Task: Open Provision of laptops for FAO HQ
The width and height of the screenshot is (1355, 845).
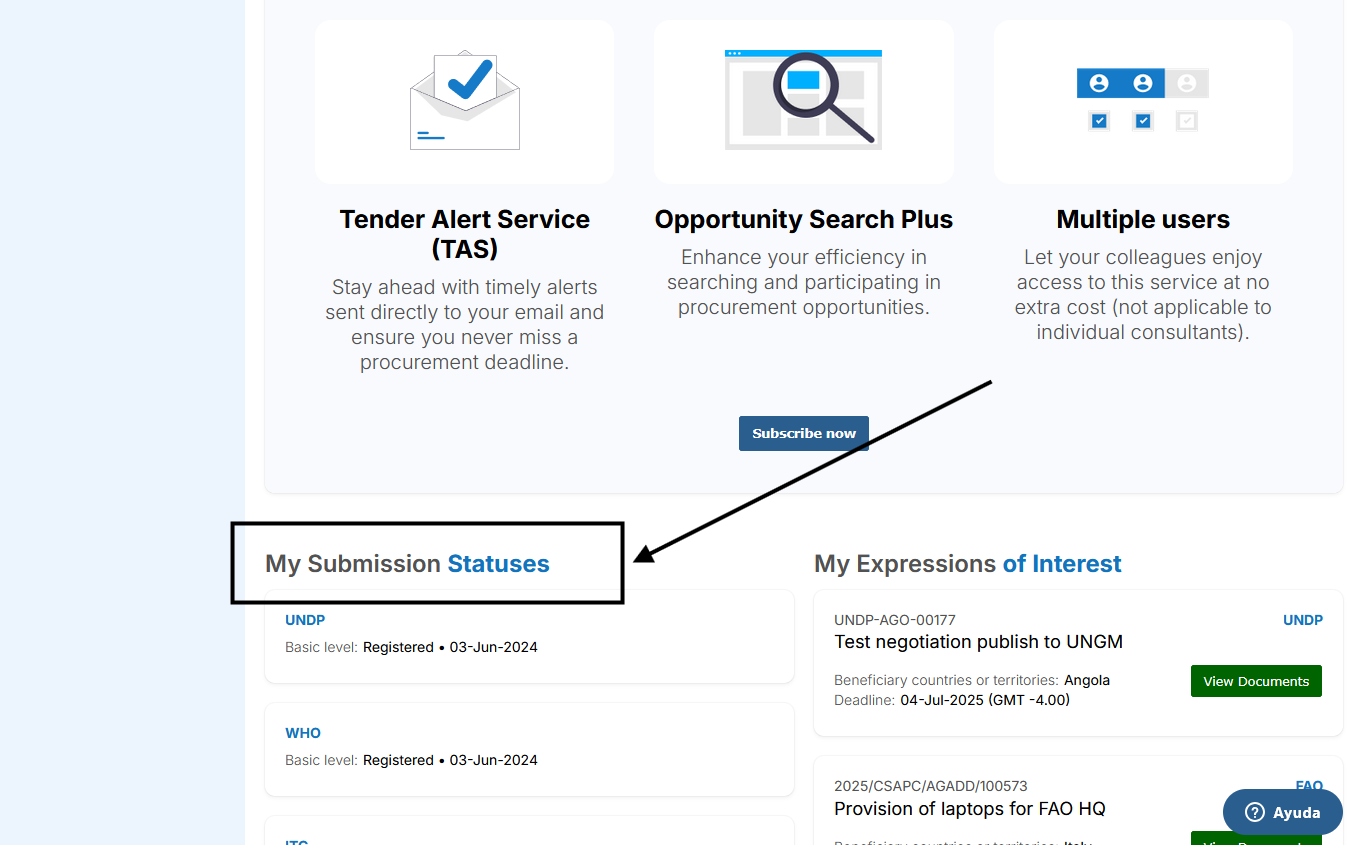Action: (969, 809)
